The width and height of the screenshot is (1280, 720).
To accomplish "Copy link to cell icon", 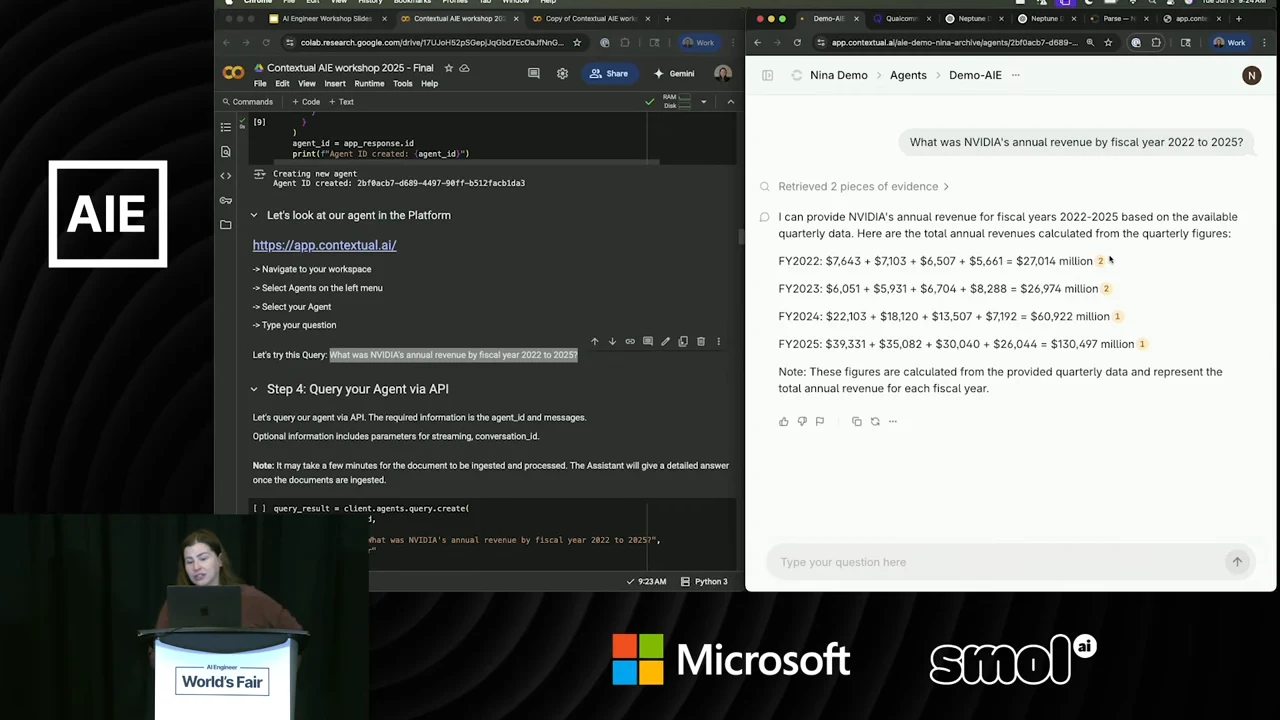I will [x=630, y=342].
